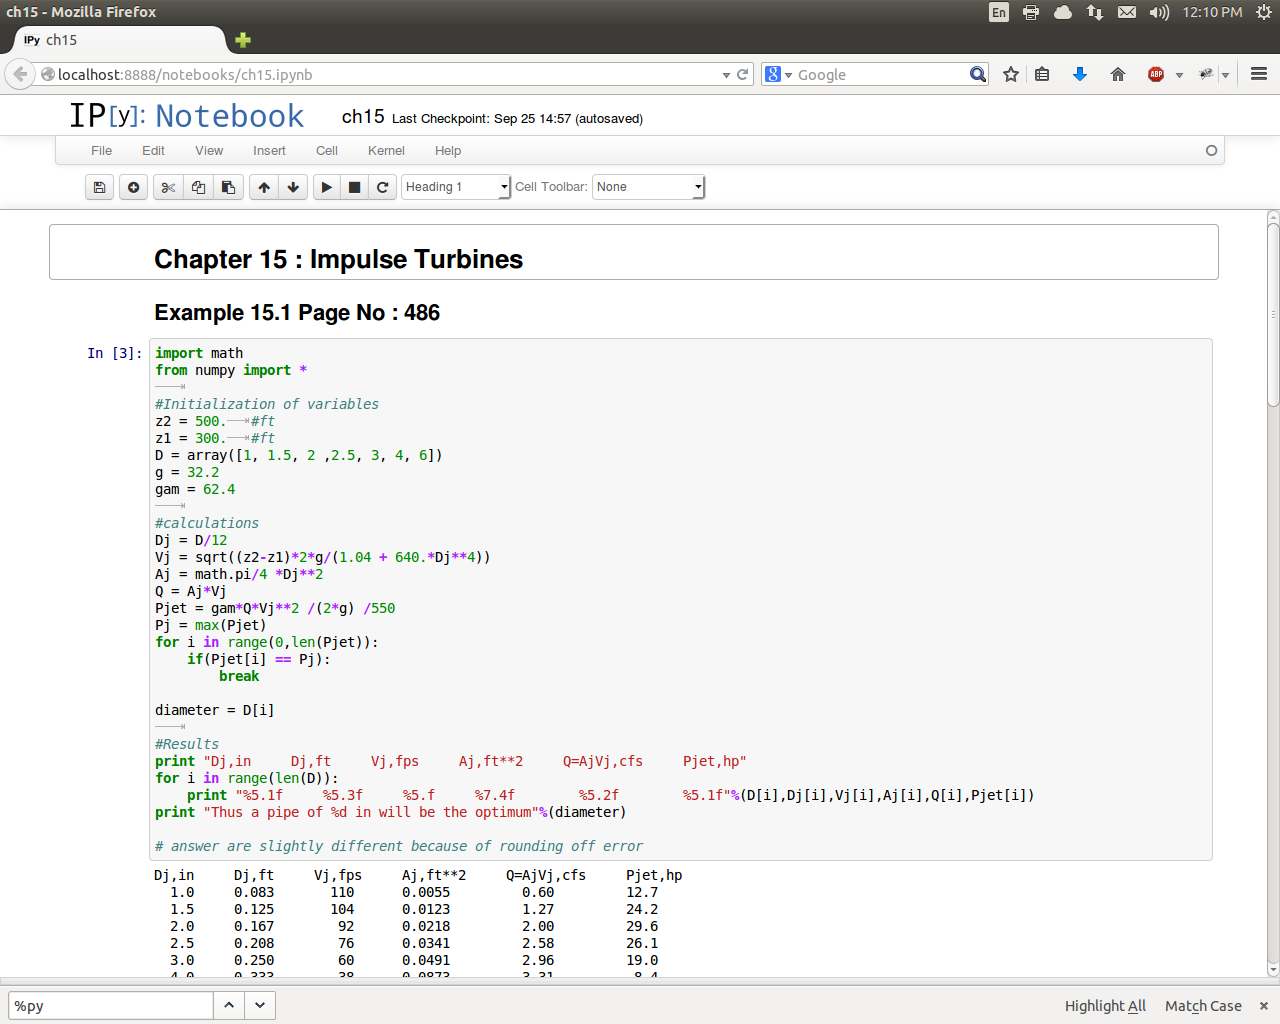Toggle Match Case in find bar
Image resolution: width=1280 pixels, height=1024 pixels.
(x=1203, y=1006)
